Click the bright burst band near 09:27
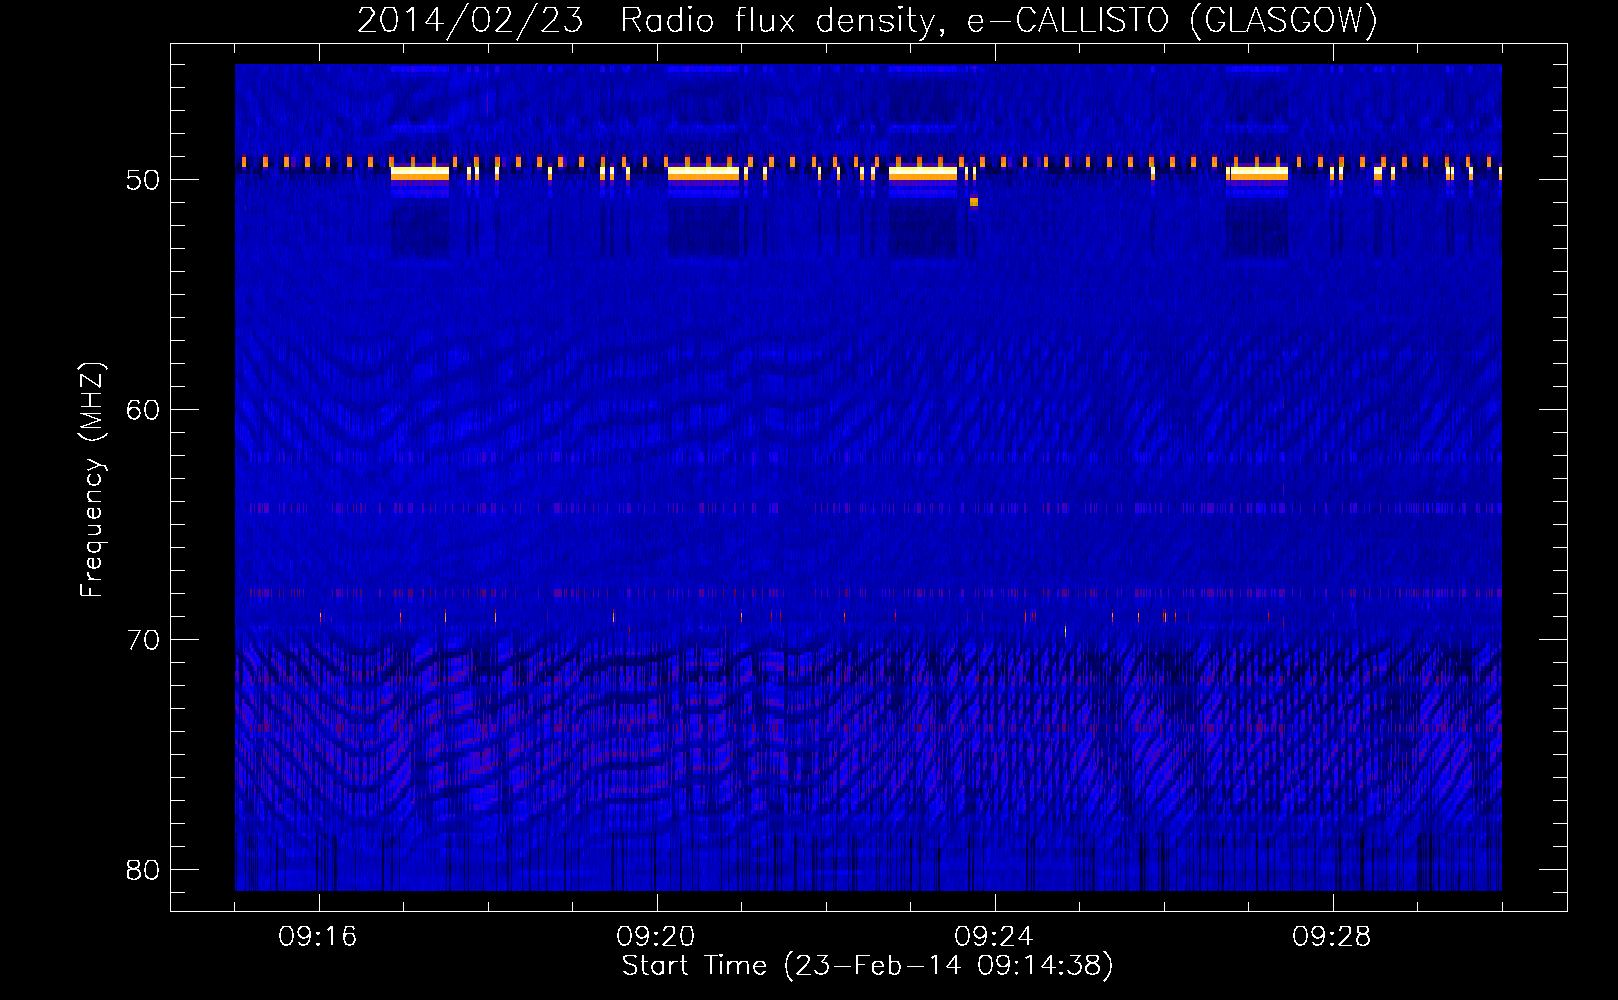This screenshot has width=1618, height=1000. [x=1258, y=173]
